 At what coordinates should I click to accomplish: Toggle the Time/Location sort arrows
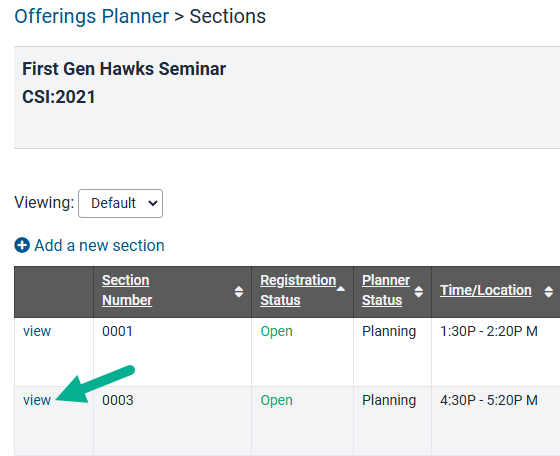coord(549,292)
